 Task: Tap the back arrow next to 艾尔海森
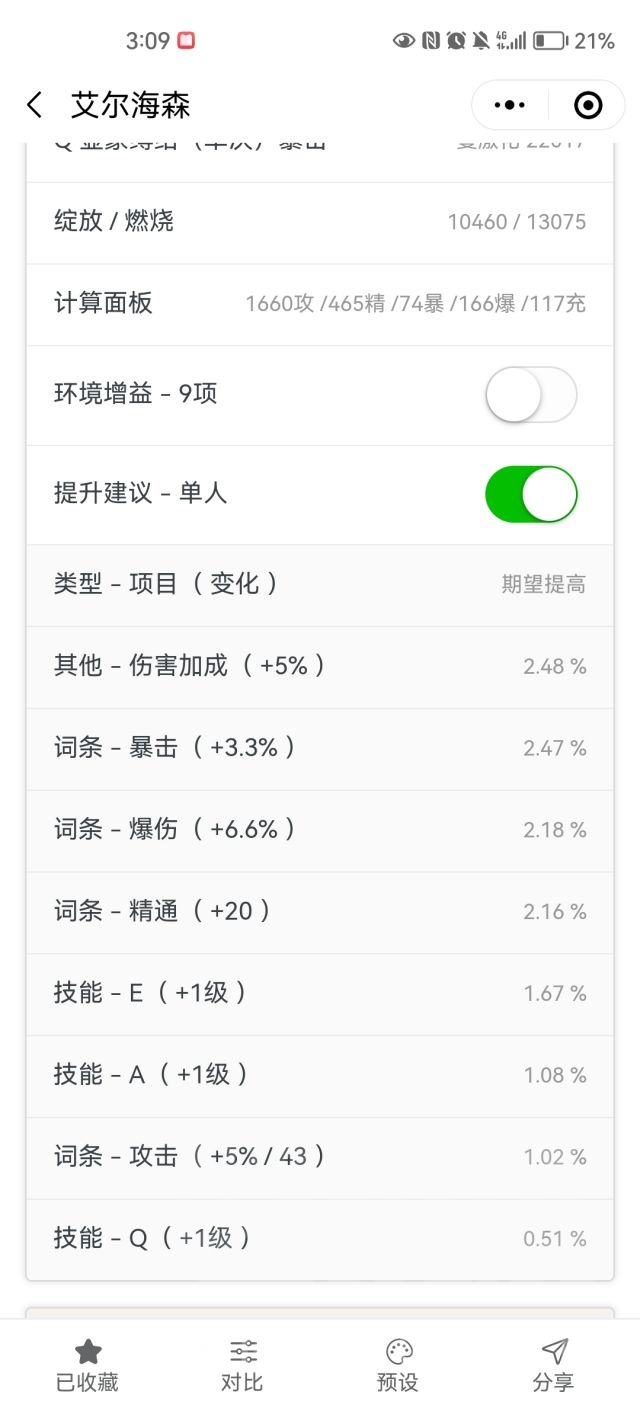coord(35,105)
